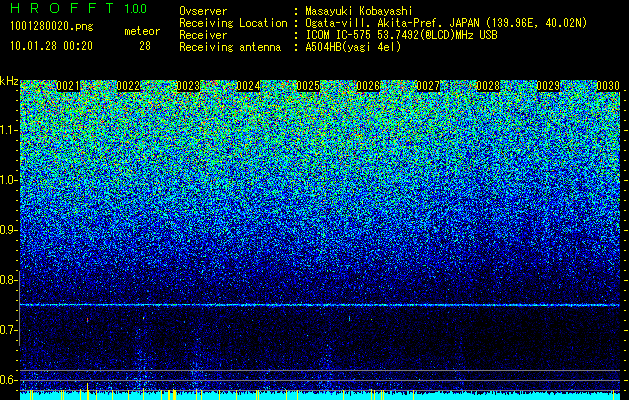629x400 pixels.
Task: Click the date stamp 10.01.28 00:20
Action: click(x=51, y=46)
